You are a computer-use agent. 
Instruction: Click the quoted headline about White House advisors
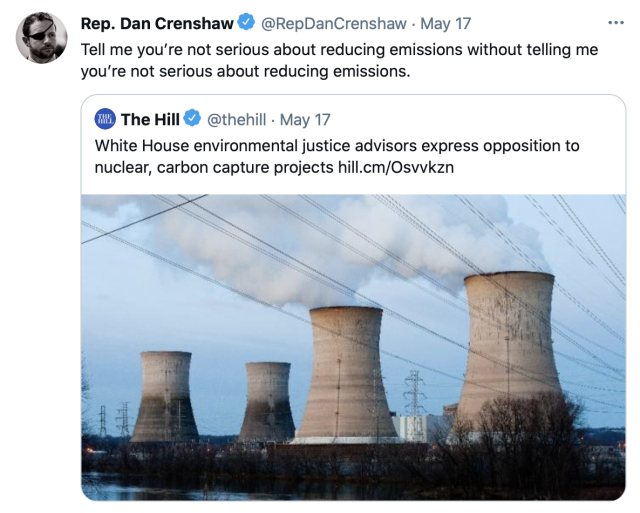[336, 146]
